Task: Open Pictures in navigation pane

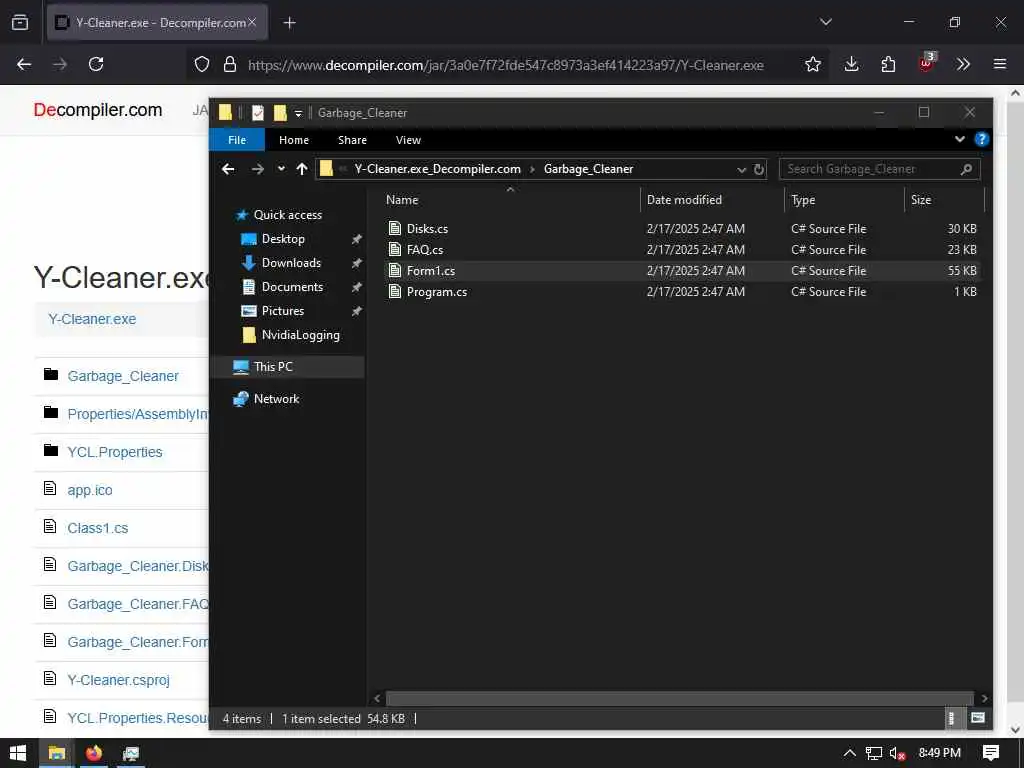Action: coord(283,311)
